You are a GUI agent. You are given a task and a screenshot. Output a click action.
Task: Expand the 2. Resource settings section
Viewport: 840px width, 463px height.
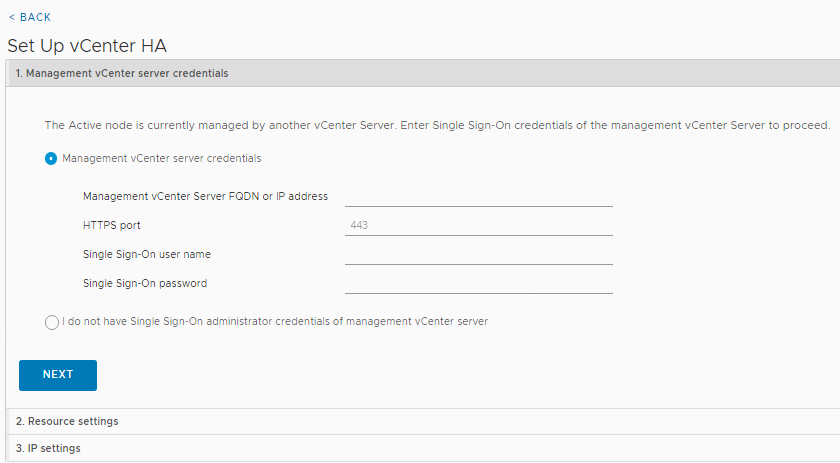pyautogui.click(x=423, y=421)
